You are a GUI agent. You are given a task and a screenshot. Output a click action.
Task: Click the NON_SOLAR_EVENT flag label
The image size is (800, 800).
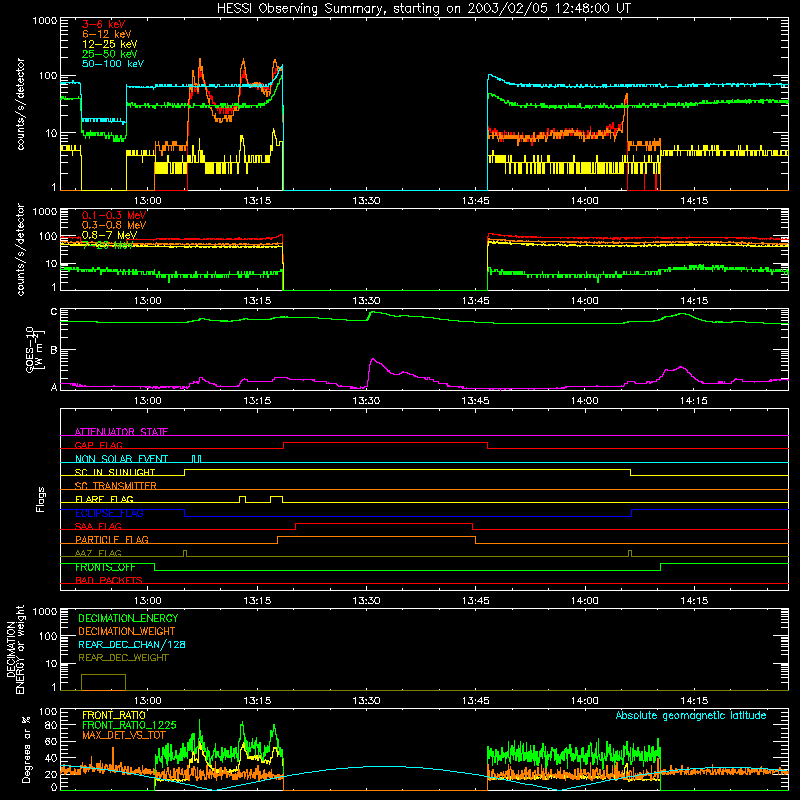121,459
